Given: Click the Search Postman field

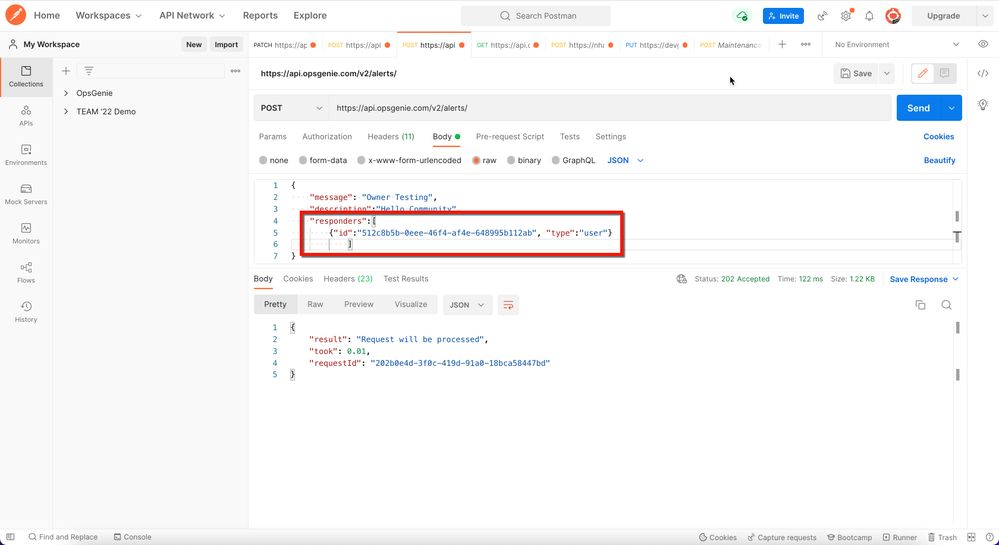Looking at the screenshot, I should (536, 16).
